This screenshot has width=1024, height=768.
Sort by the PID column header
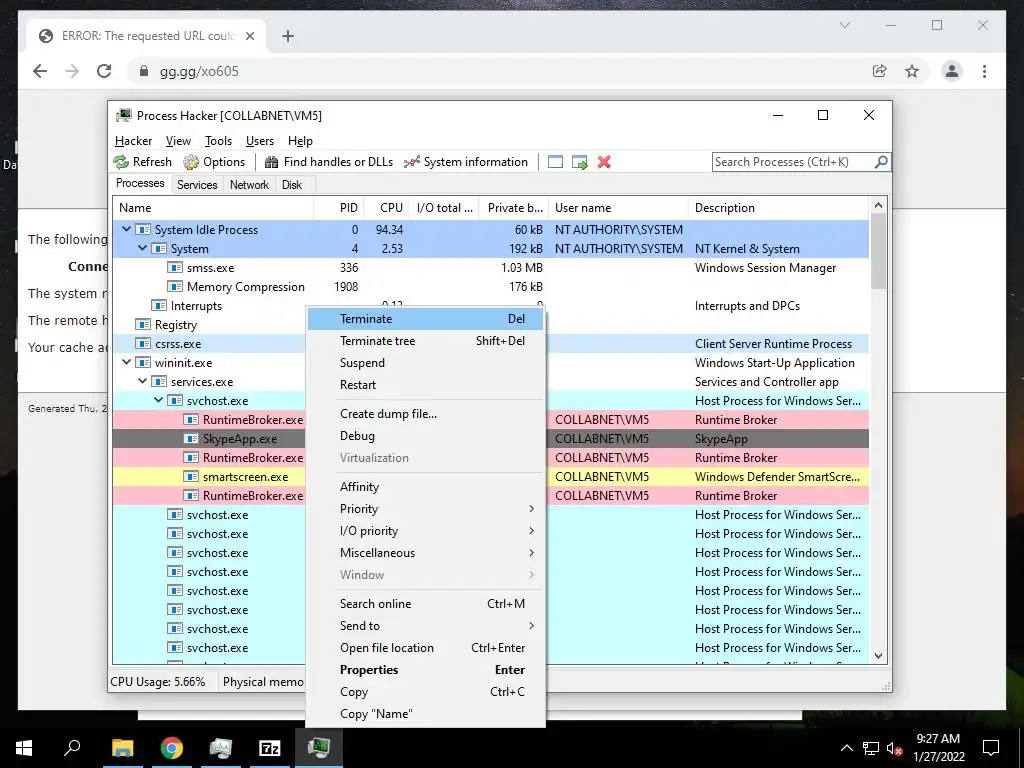point(339,208)
